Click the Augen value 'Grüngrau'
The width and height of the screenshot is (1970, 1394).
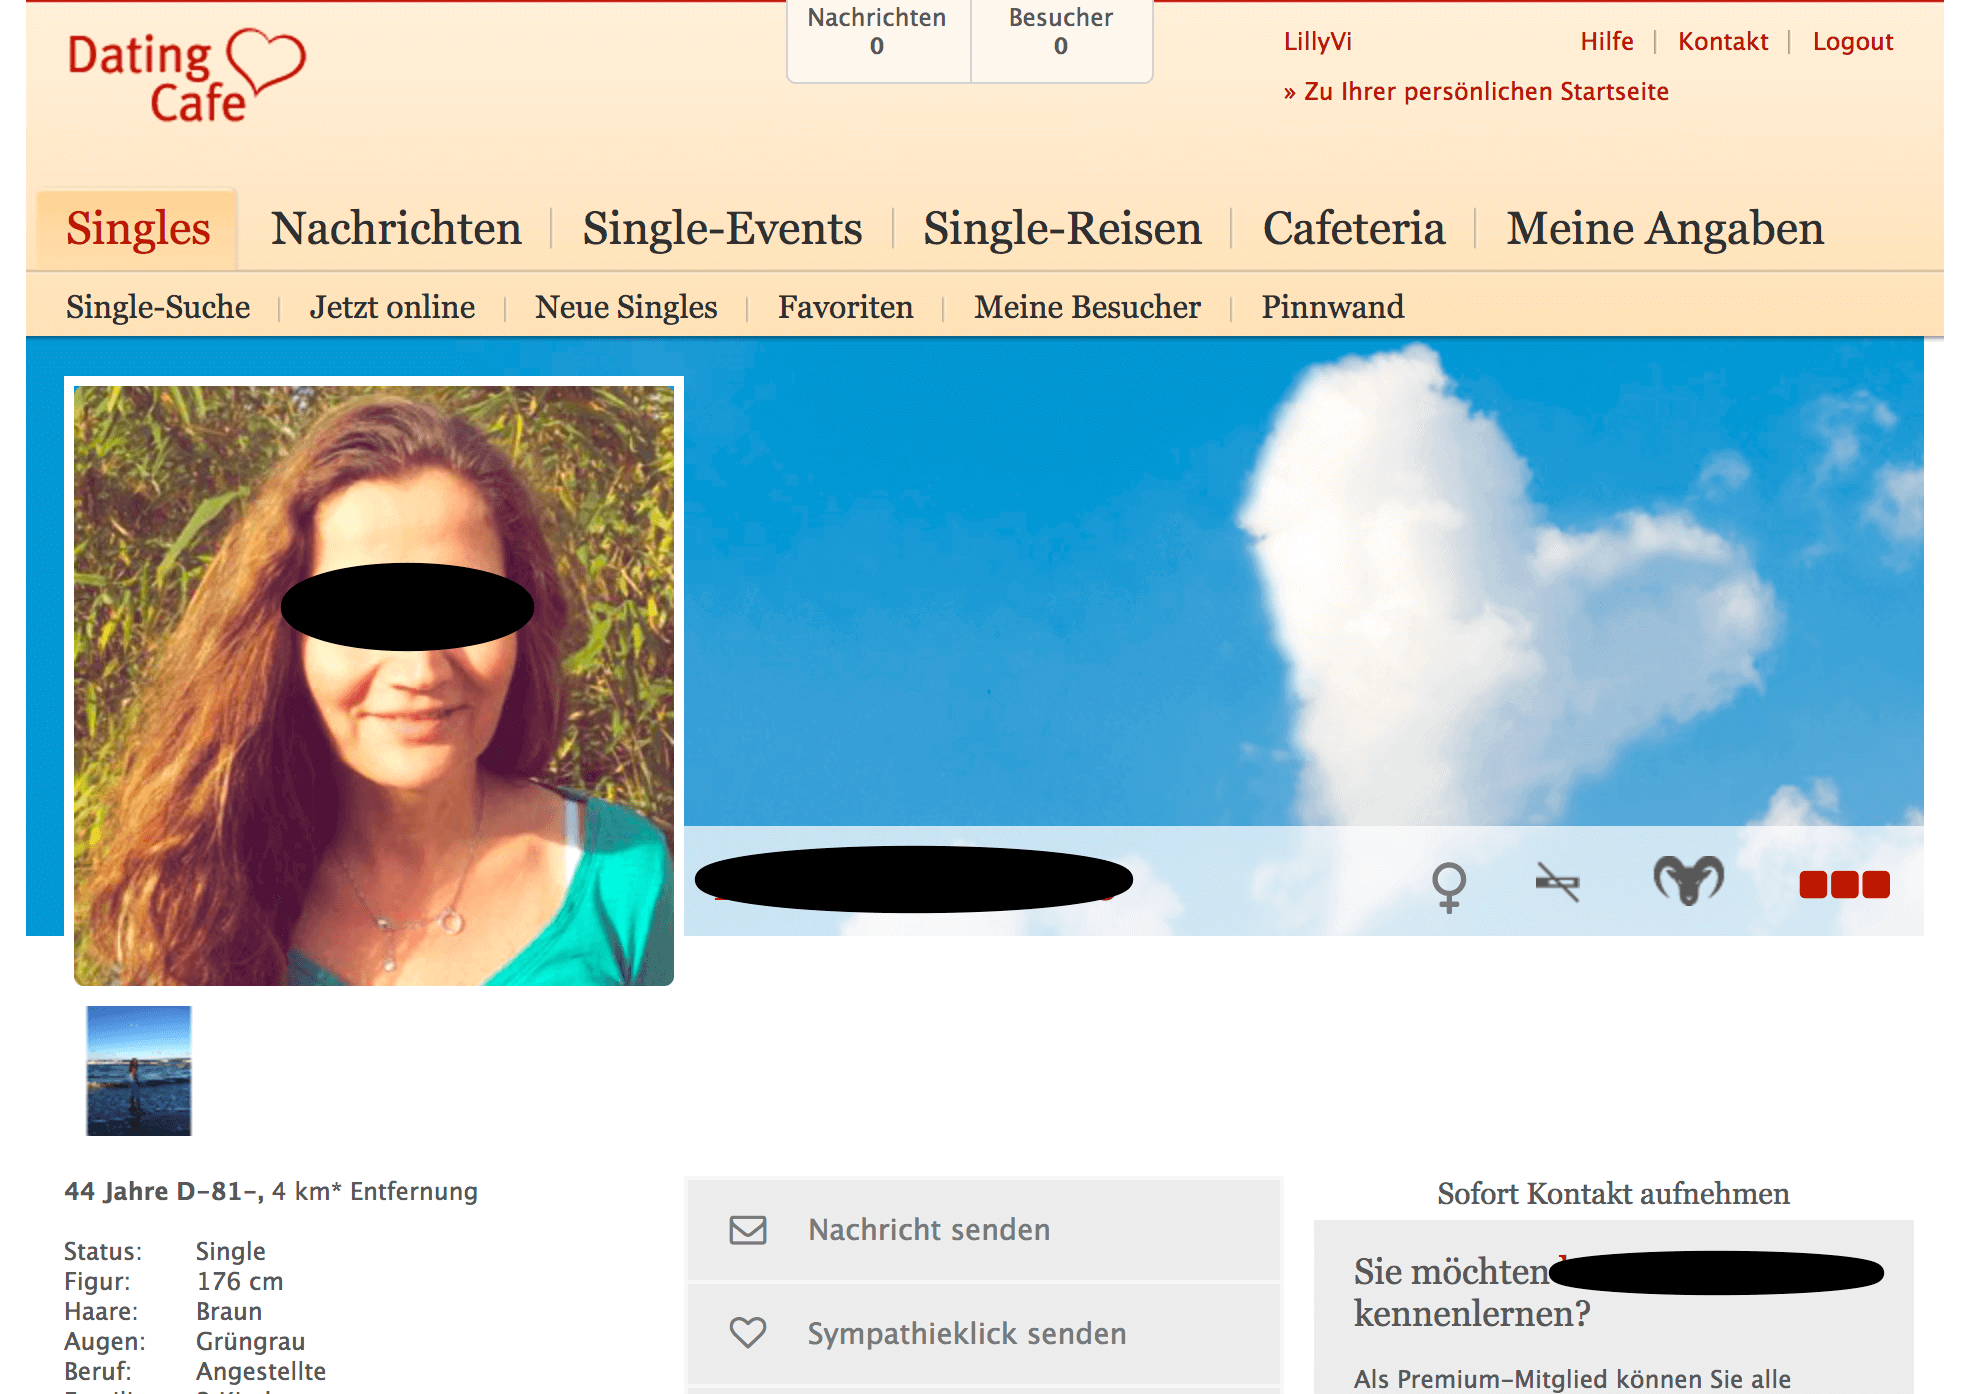250,1342
